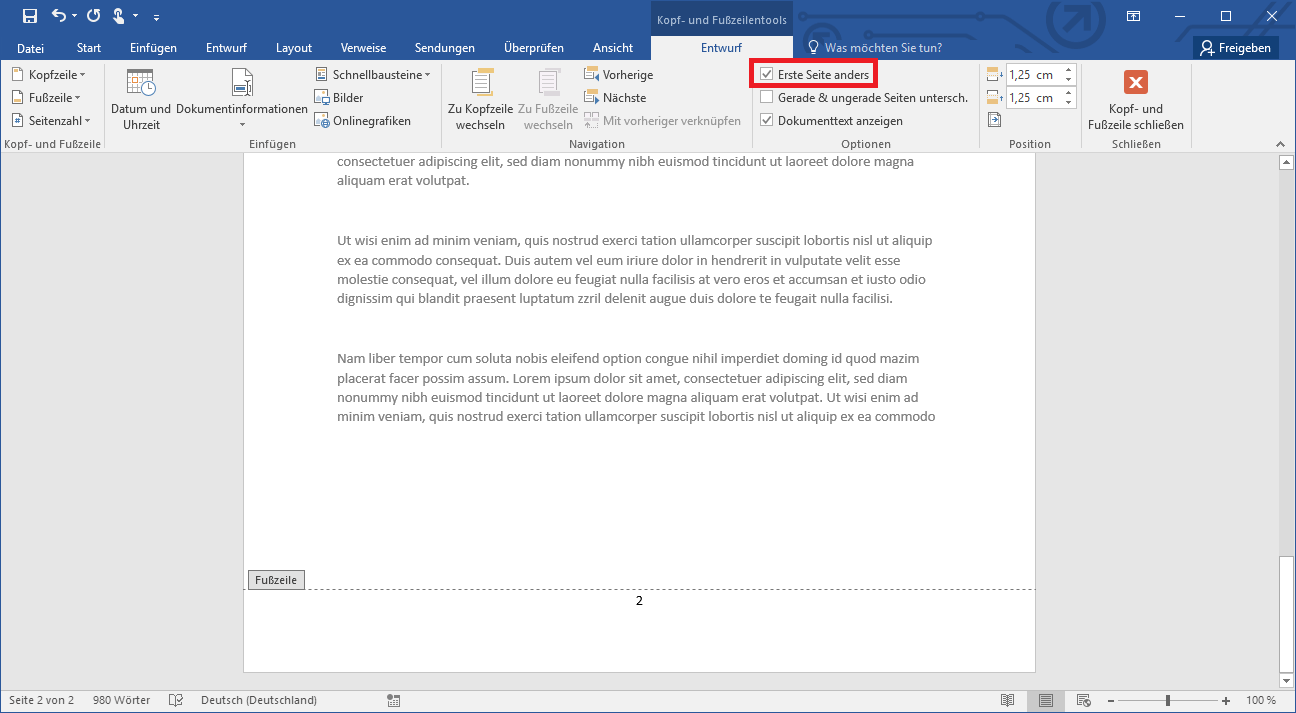This screenshot has width=1296, height=713.
Task: Open the Fußzeile dropdown in the ribbon
Action: (47, 98)
